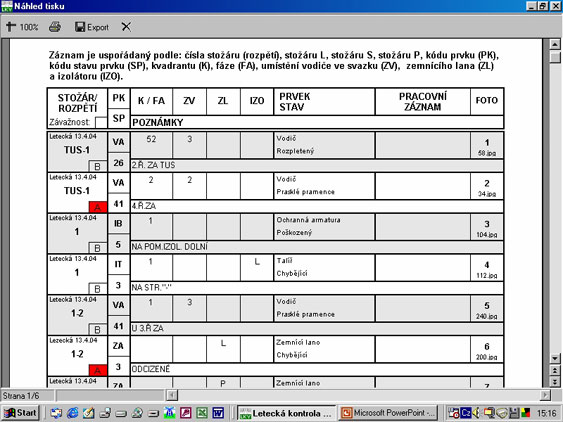Click photo number 1 cell 58.jpg
This screenshot has width=563, height=422.
click(487, 145)
